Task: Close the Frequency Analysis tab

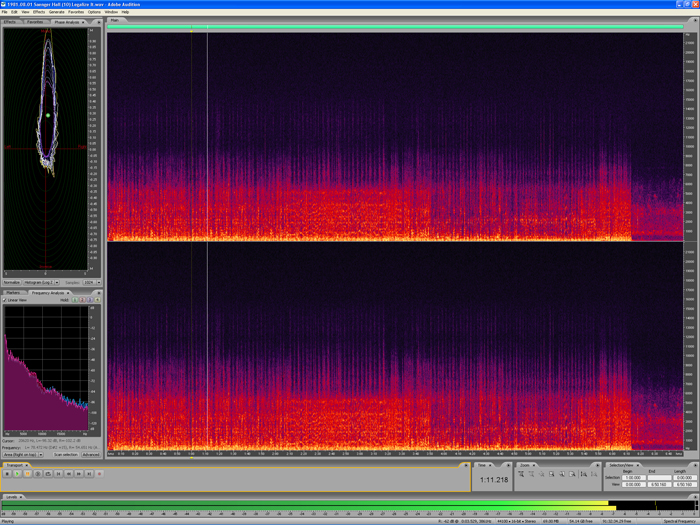Action: point(68,293)
